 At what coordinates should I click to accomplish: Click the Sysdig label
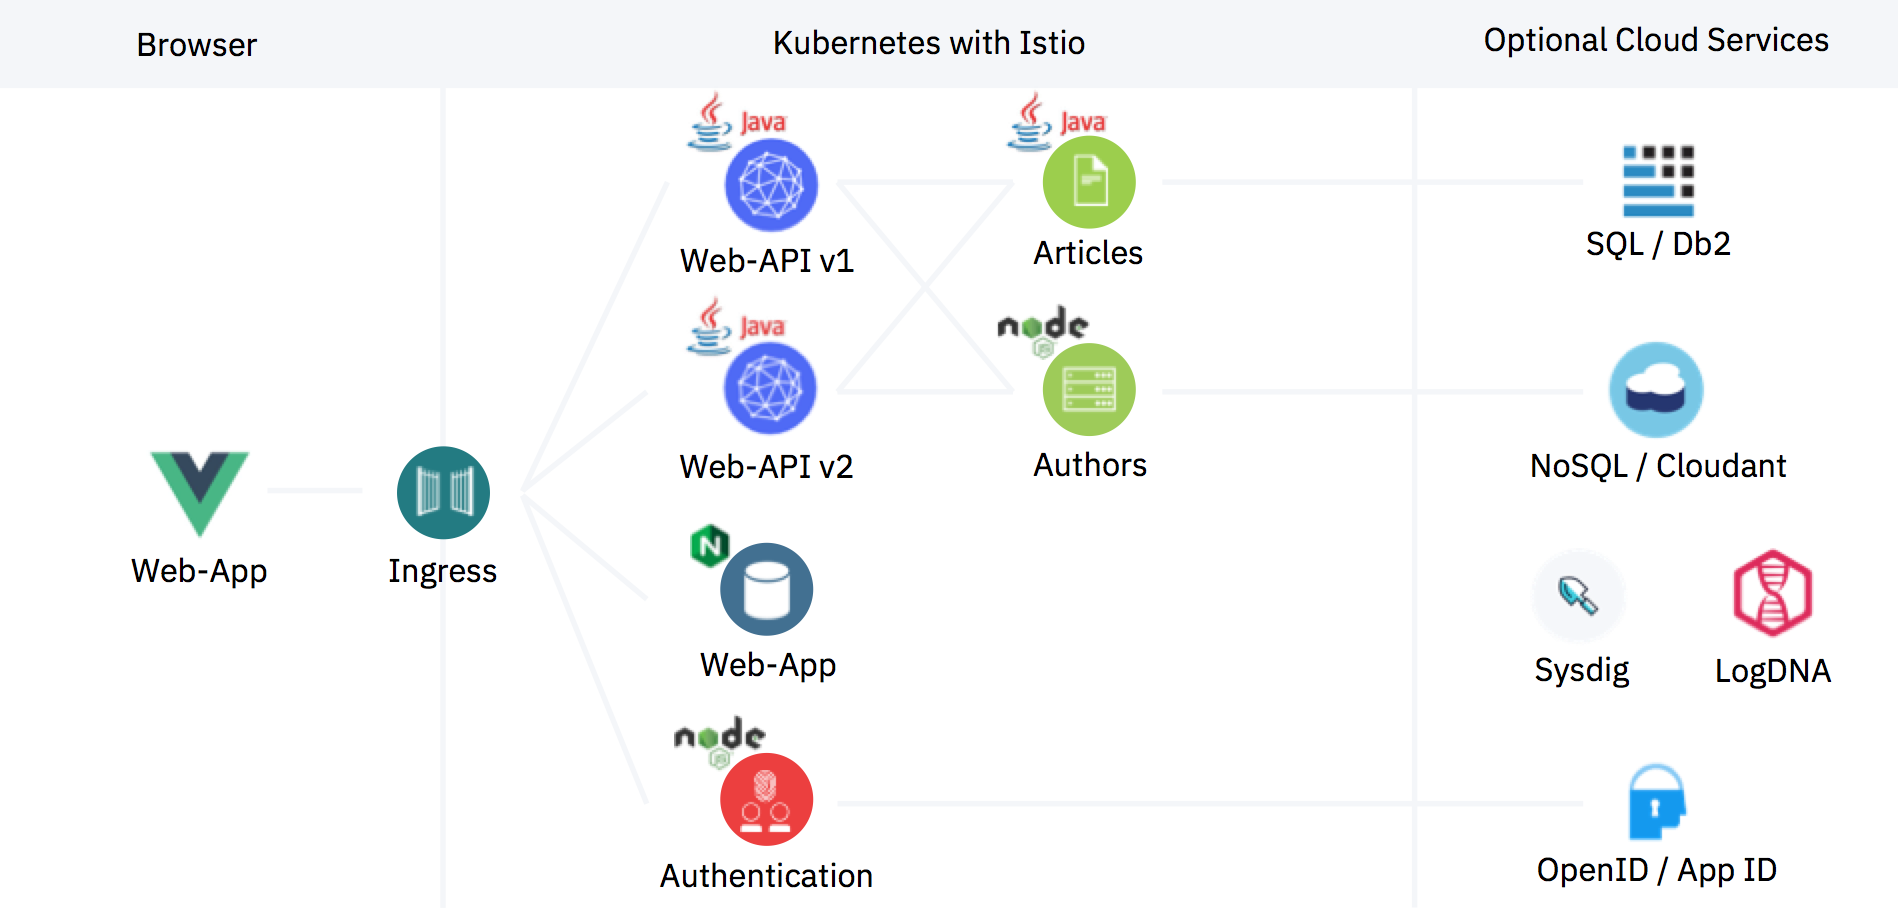click(1582, 670)
